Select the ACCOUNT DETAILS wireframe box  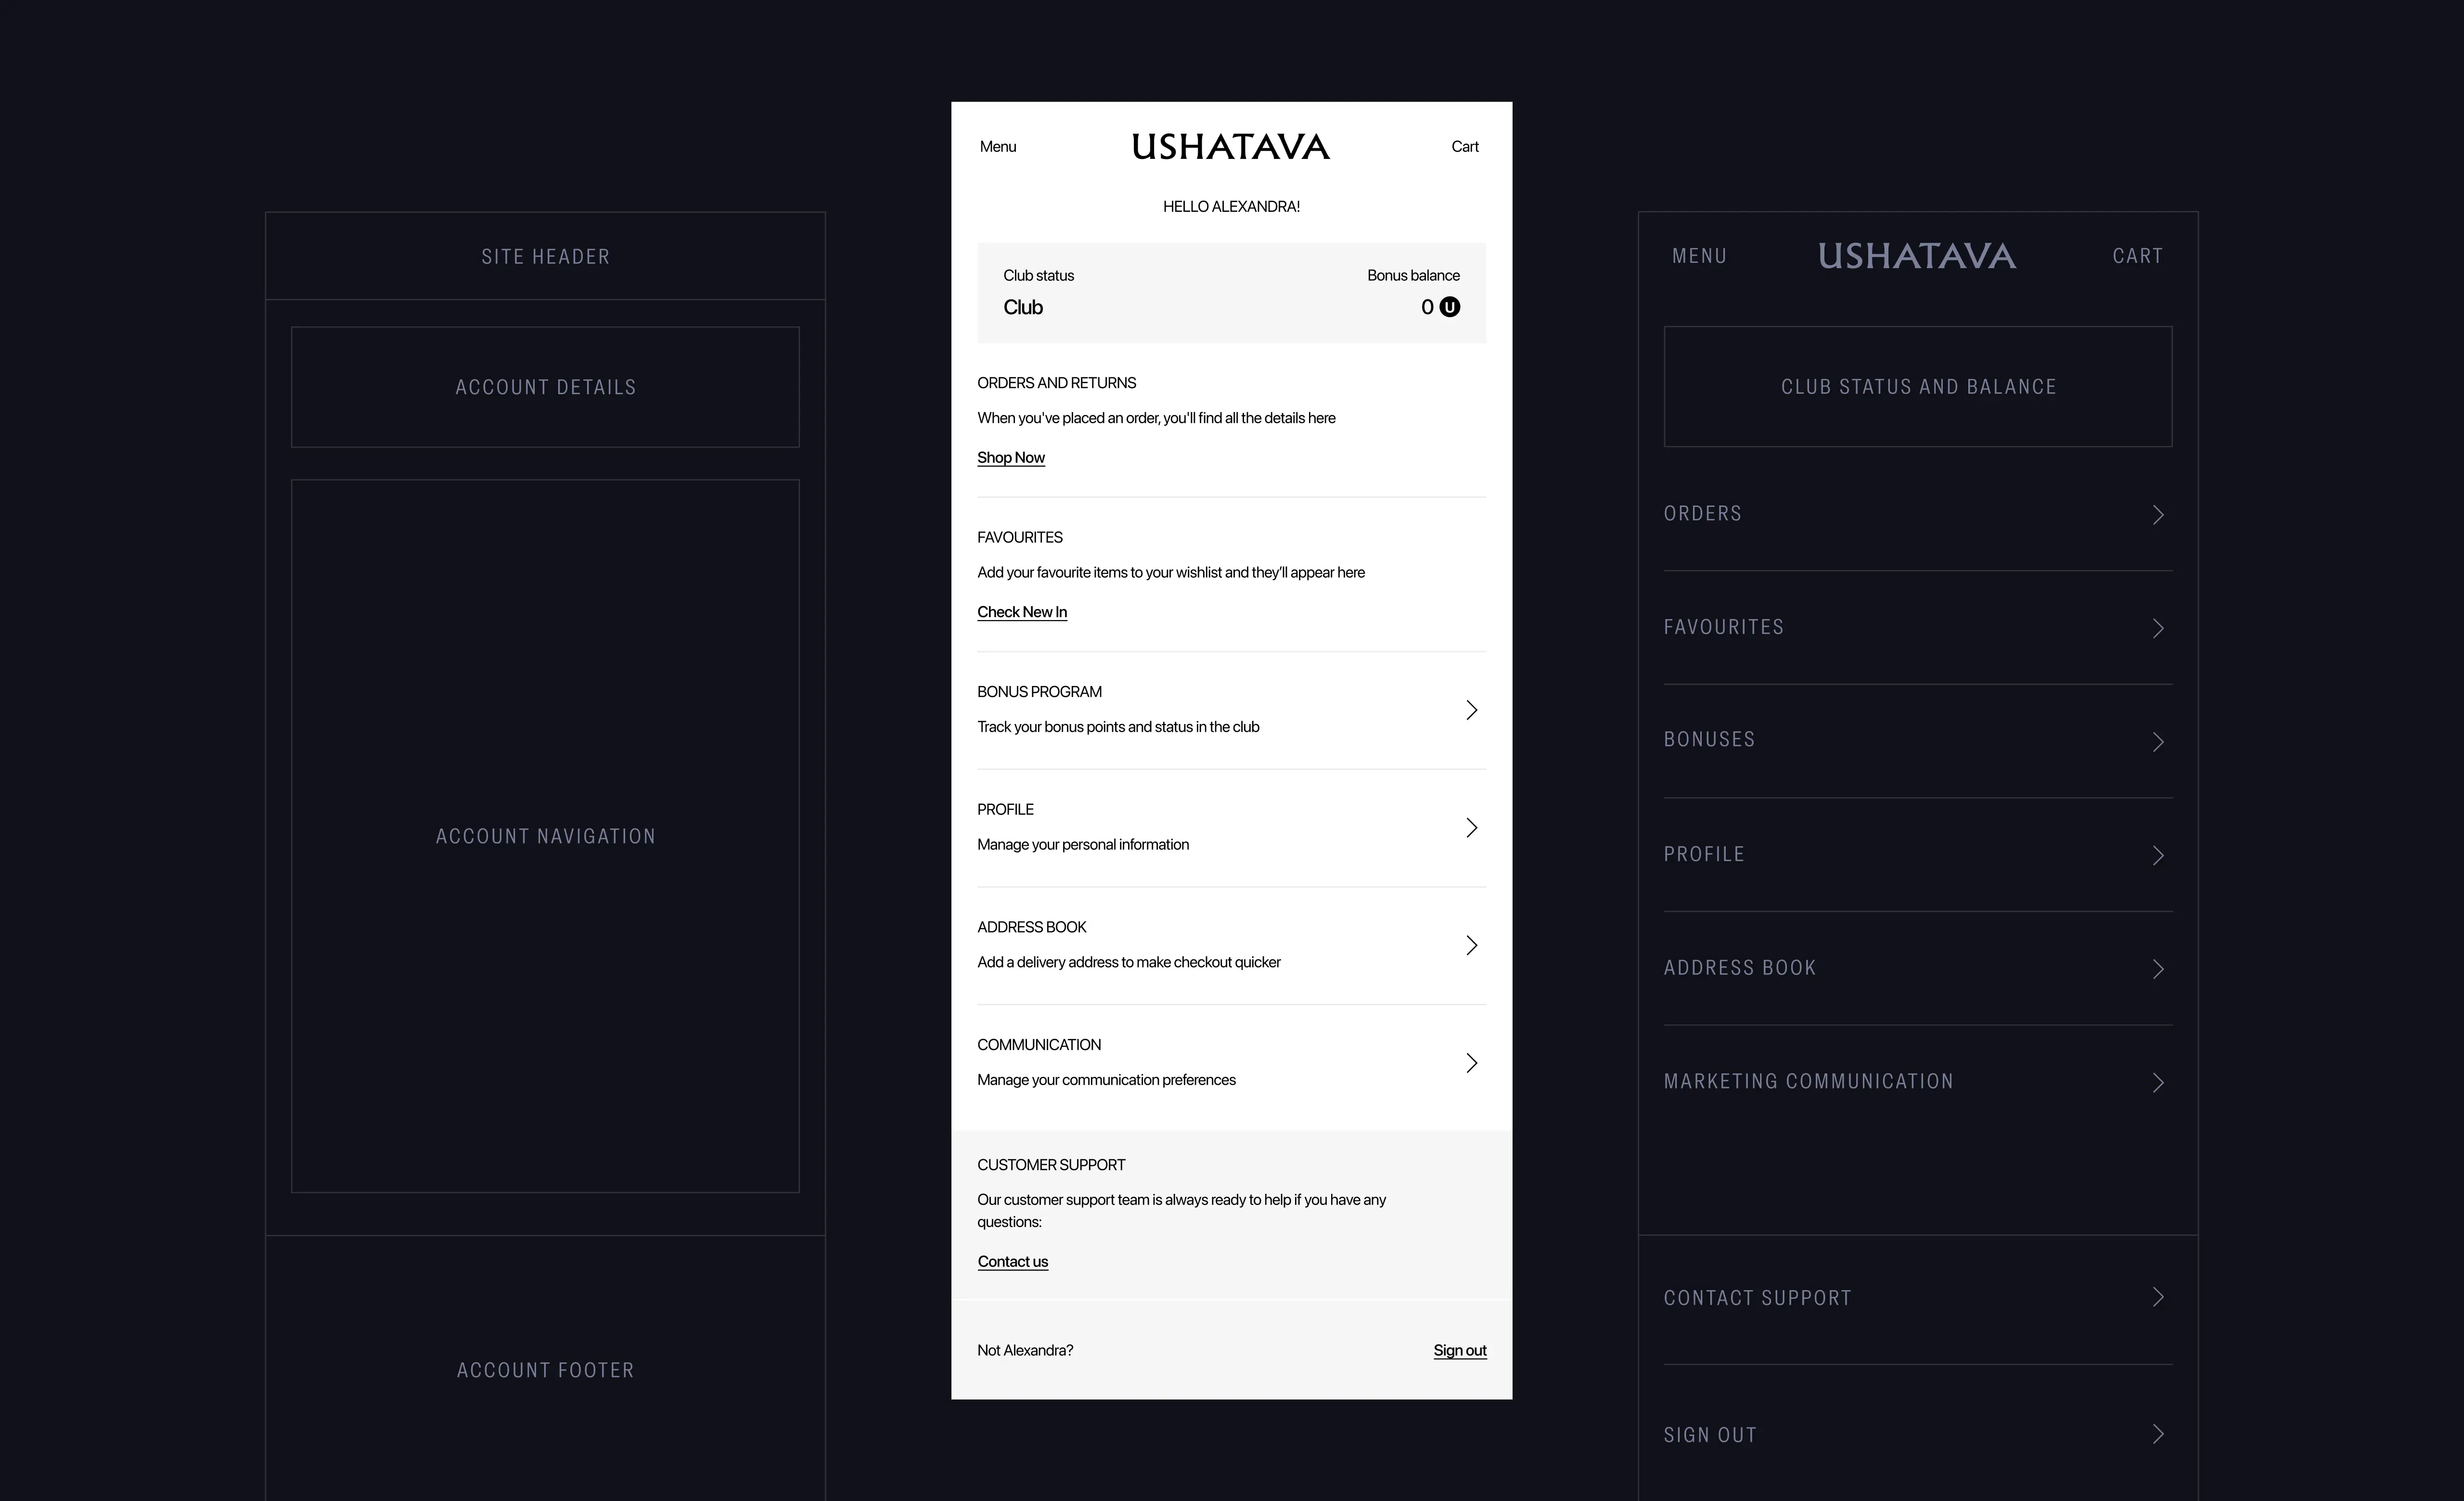545,387
